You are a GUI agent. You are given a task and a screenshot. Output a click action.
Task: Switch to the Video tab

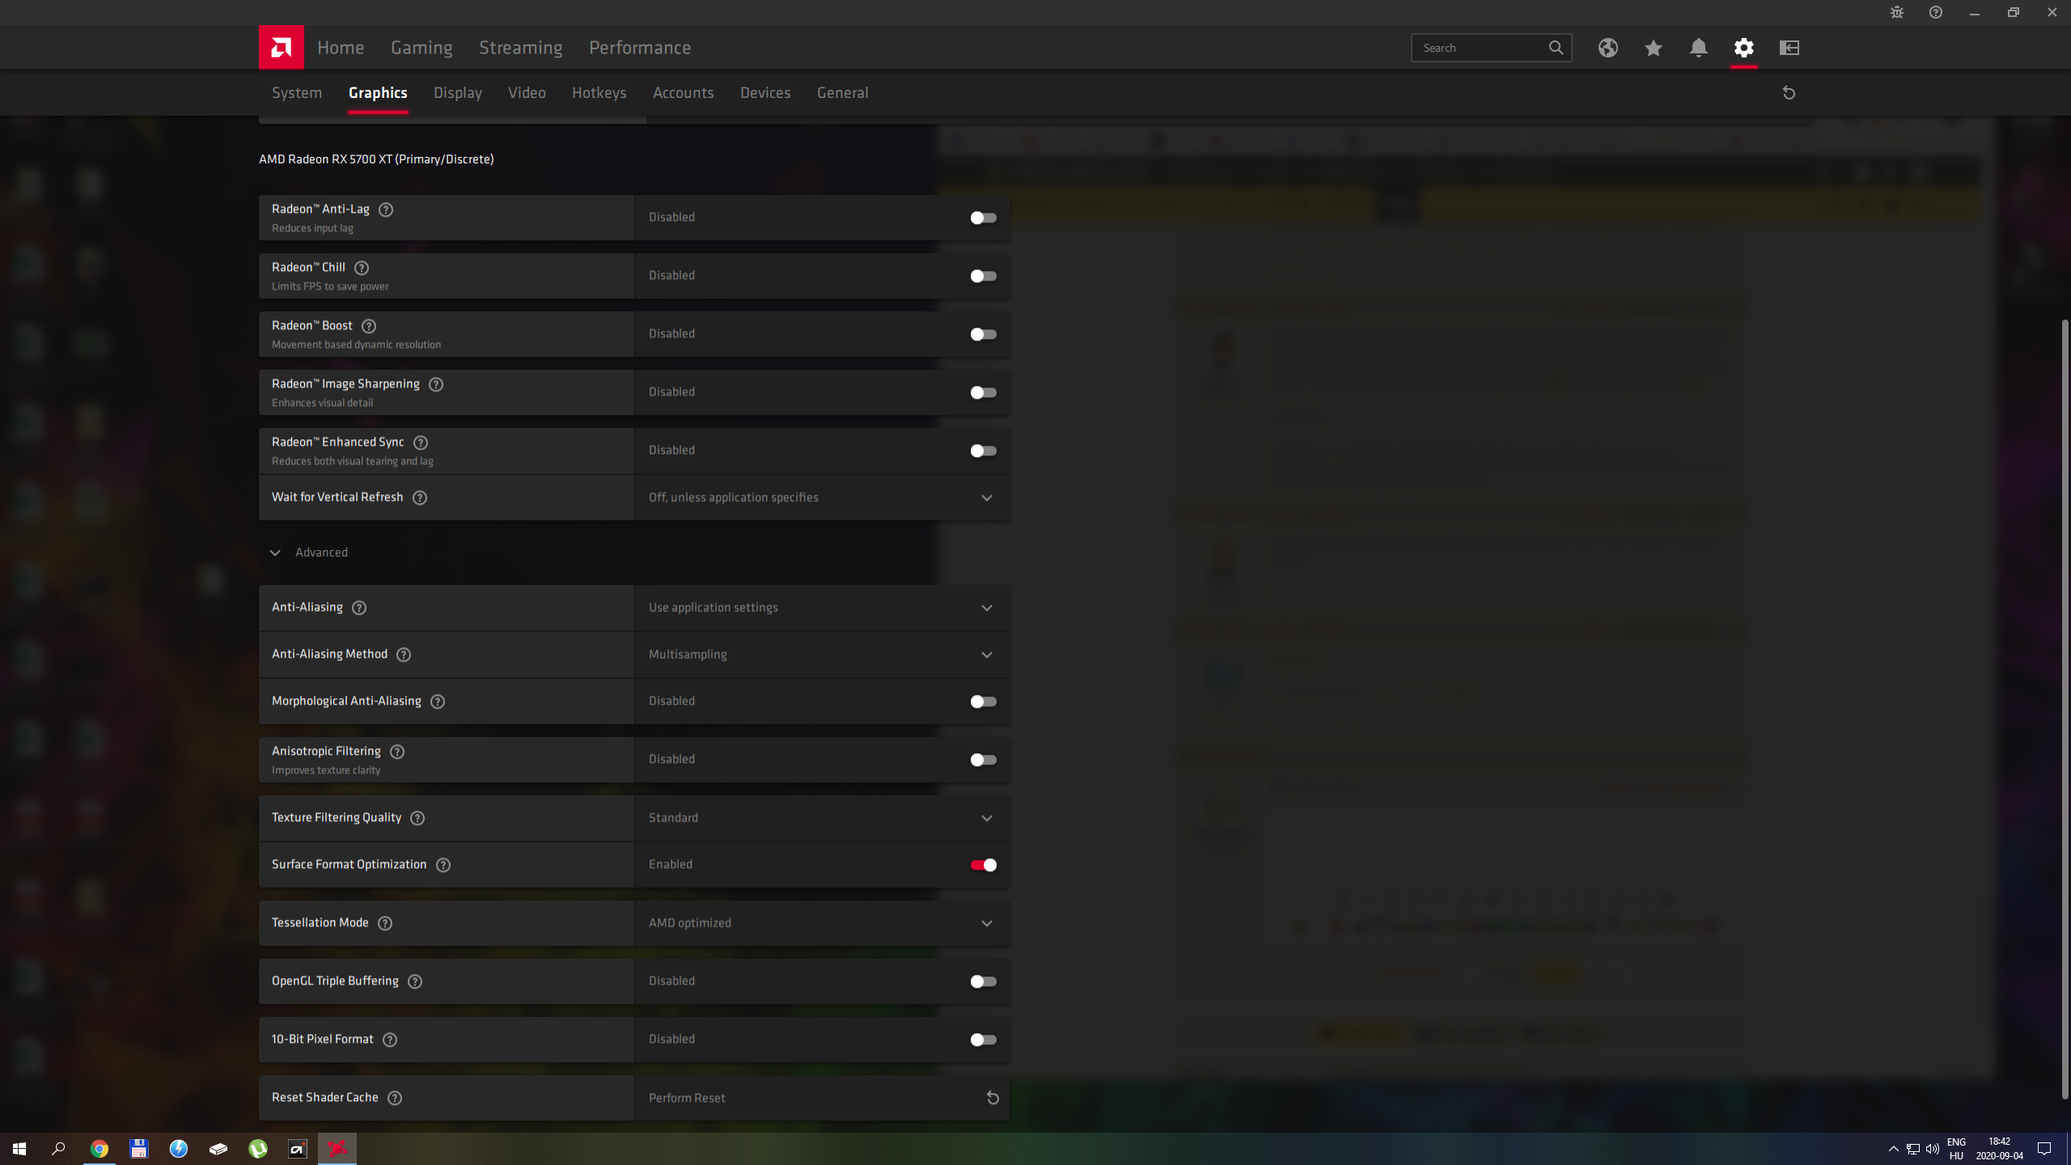[527, 93]
